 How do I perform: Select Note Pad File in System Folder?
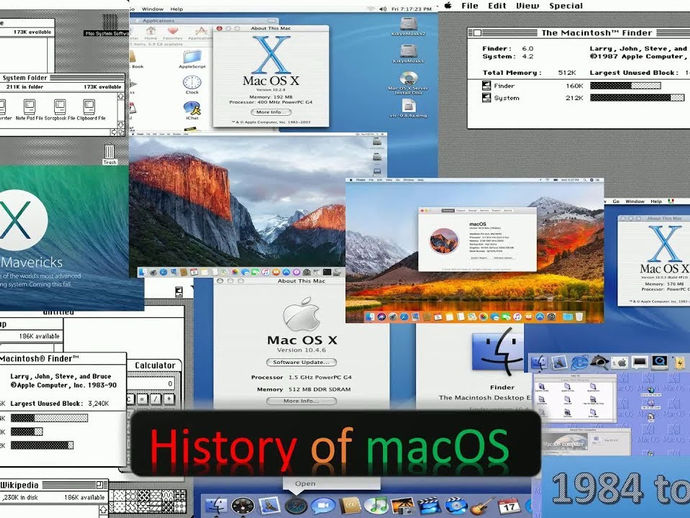29,110
